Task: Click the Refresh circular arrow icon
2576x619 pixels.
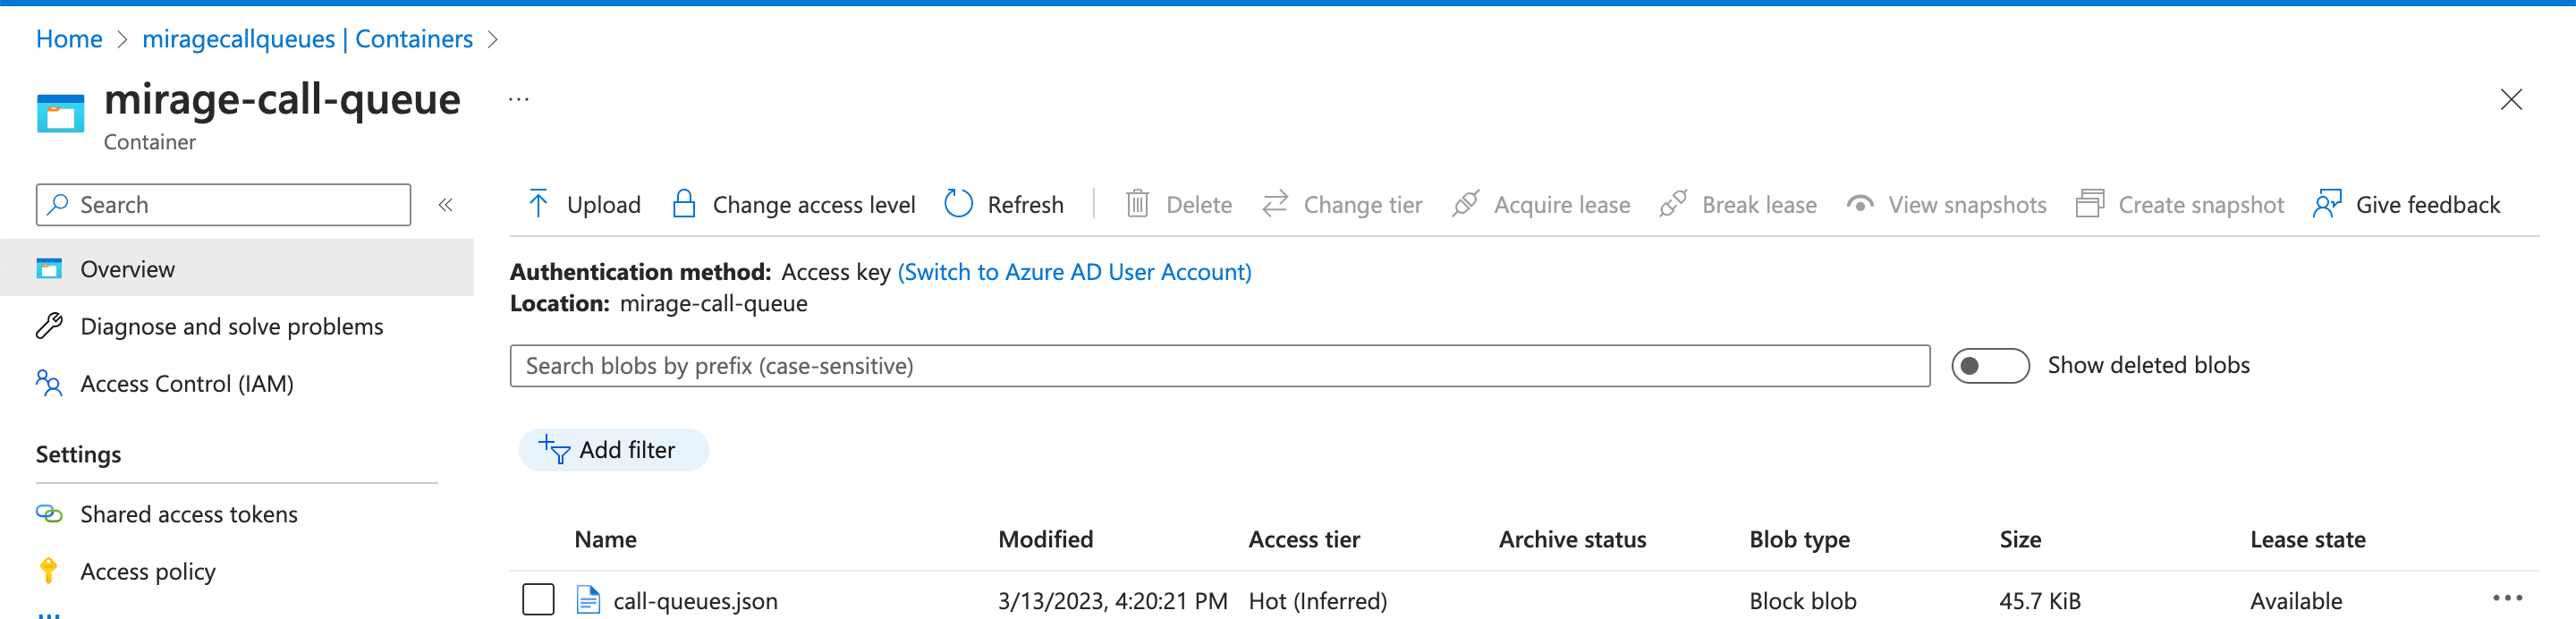Action: 958,204
